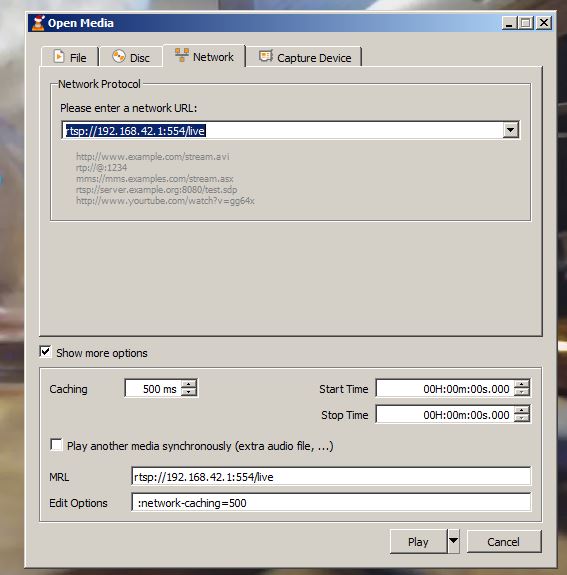Switch to the Capture Device tab
567x575 pixels.
click(304, 57)
